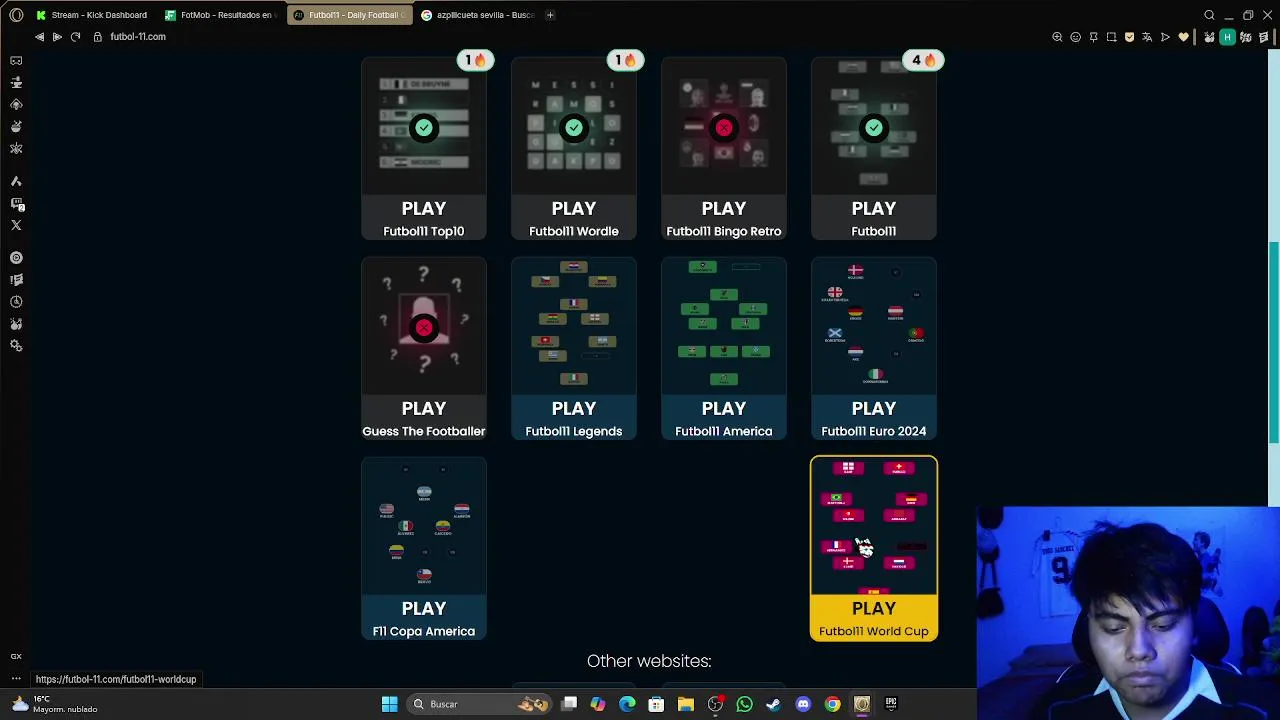This screenshot has height=720, width=1280.
Task: Open the GX settings icon at sidebar bottom
Action: 16,656
